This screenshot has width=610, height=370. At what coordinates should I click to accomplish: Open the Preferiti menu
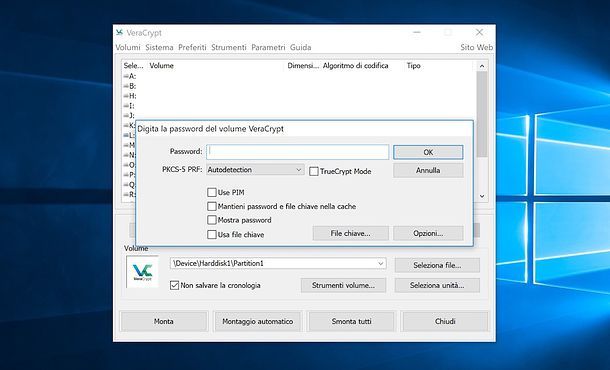coord(192,47)
